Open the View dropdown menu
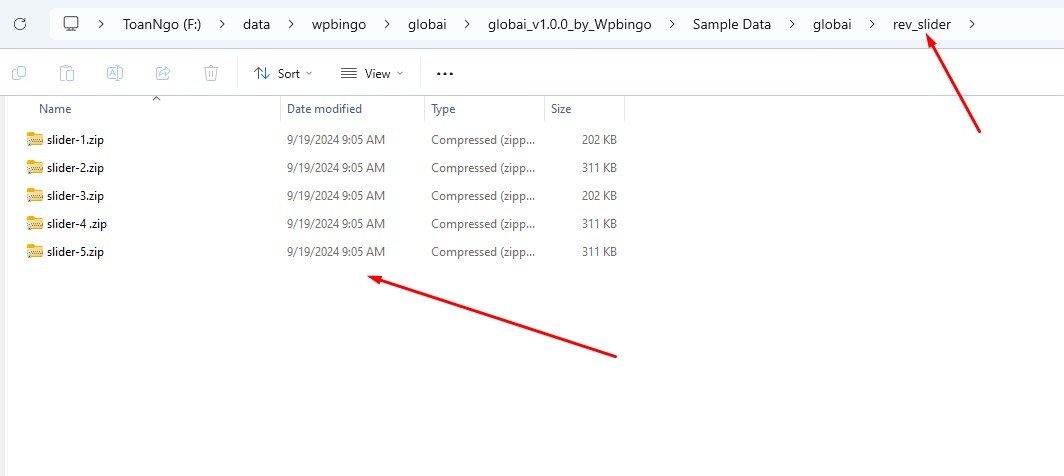The image size is (1064, 476). [x=372, y=73]
